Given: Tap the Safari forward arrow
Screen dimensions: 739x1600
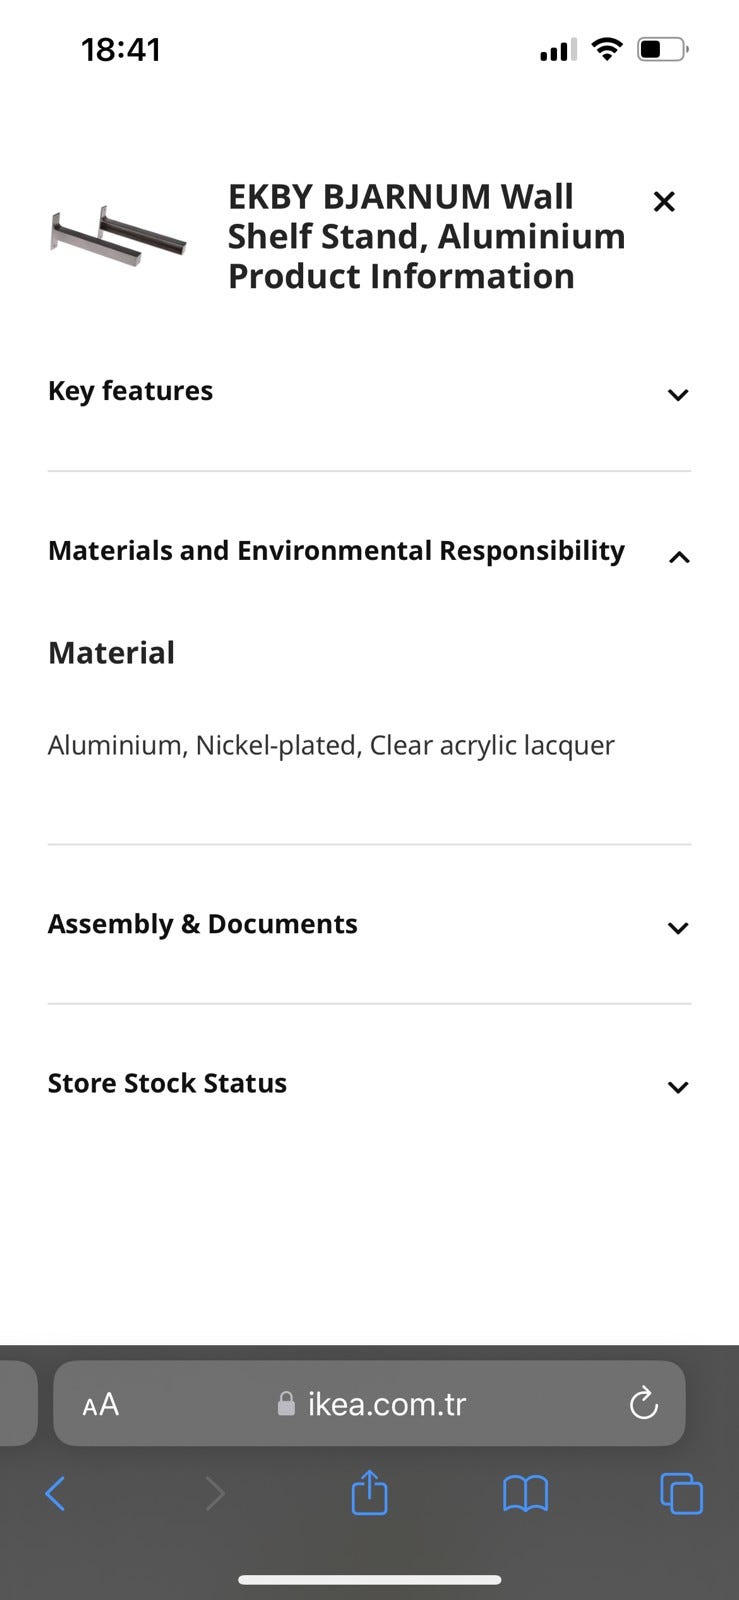Looking at the screenshot, I should click(214, 1494).
